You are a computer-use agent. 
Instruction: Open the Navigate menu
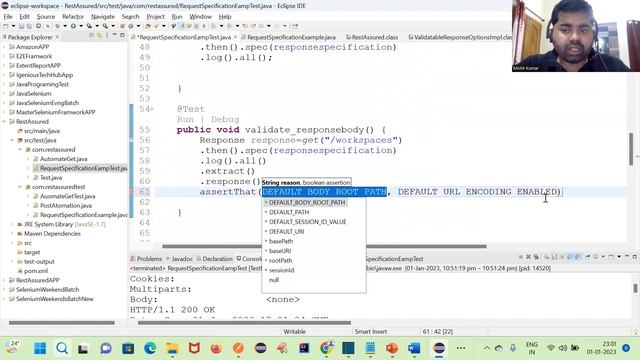103,17
